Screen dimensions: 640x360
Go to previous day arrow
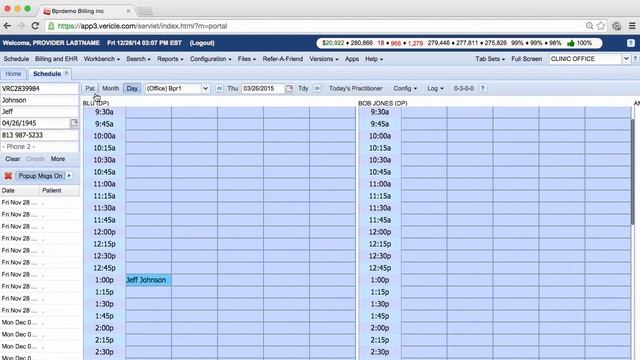(220, 88)
